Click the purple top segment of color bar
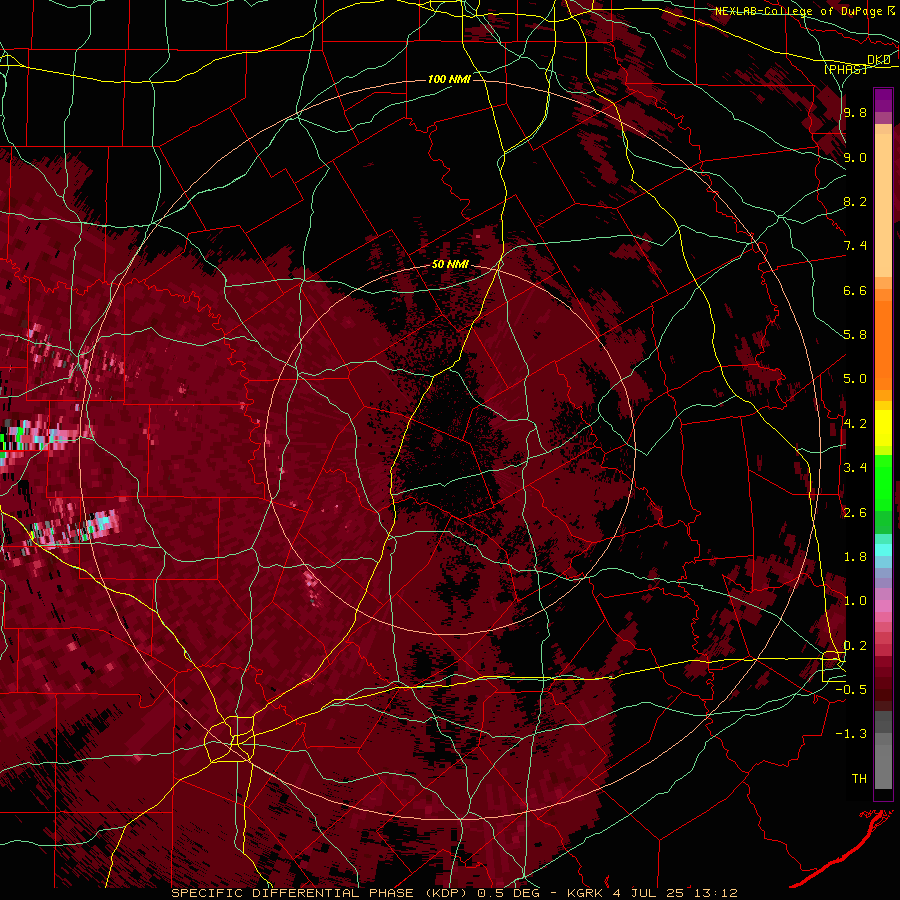Image resolution: width=900 pixels, height=900 pixels. click(x=883, y=100)
